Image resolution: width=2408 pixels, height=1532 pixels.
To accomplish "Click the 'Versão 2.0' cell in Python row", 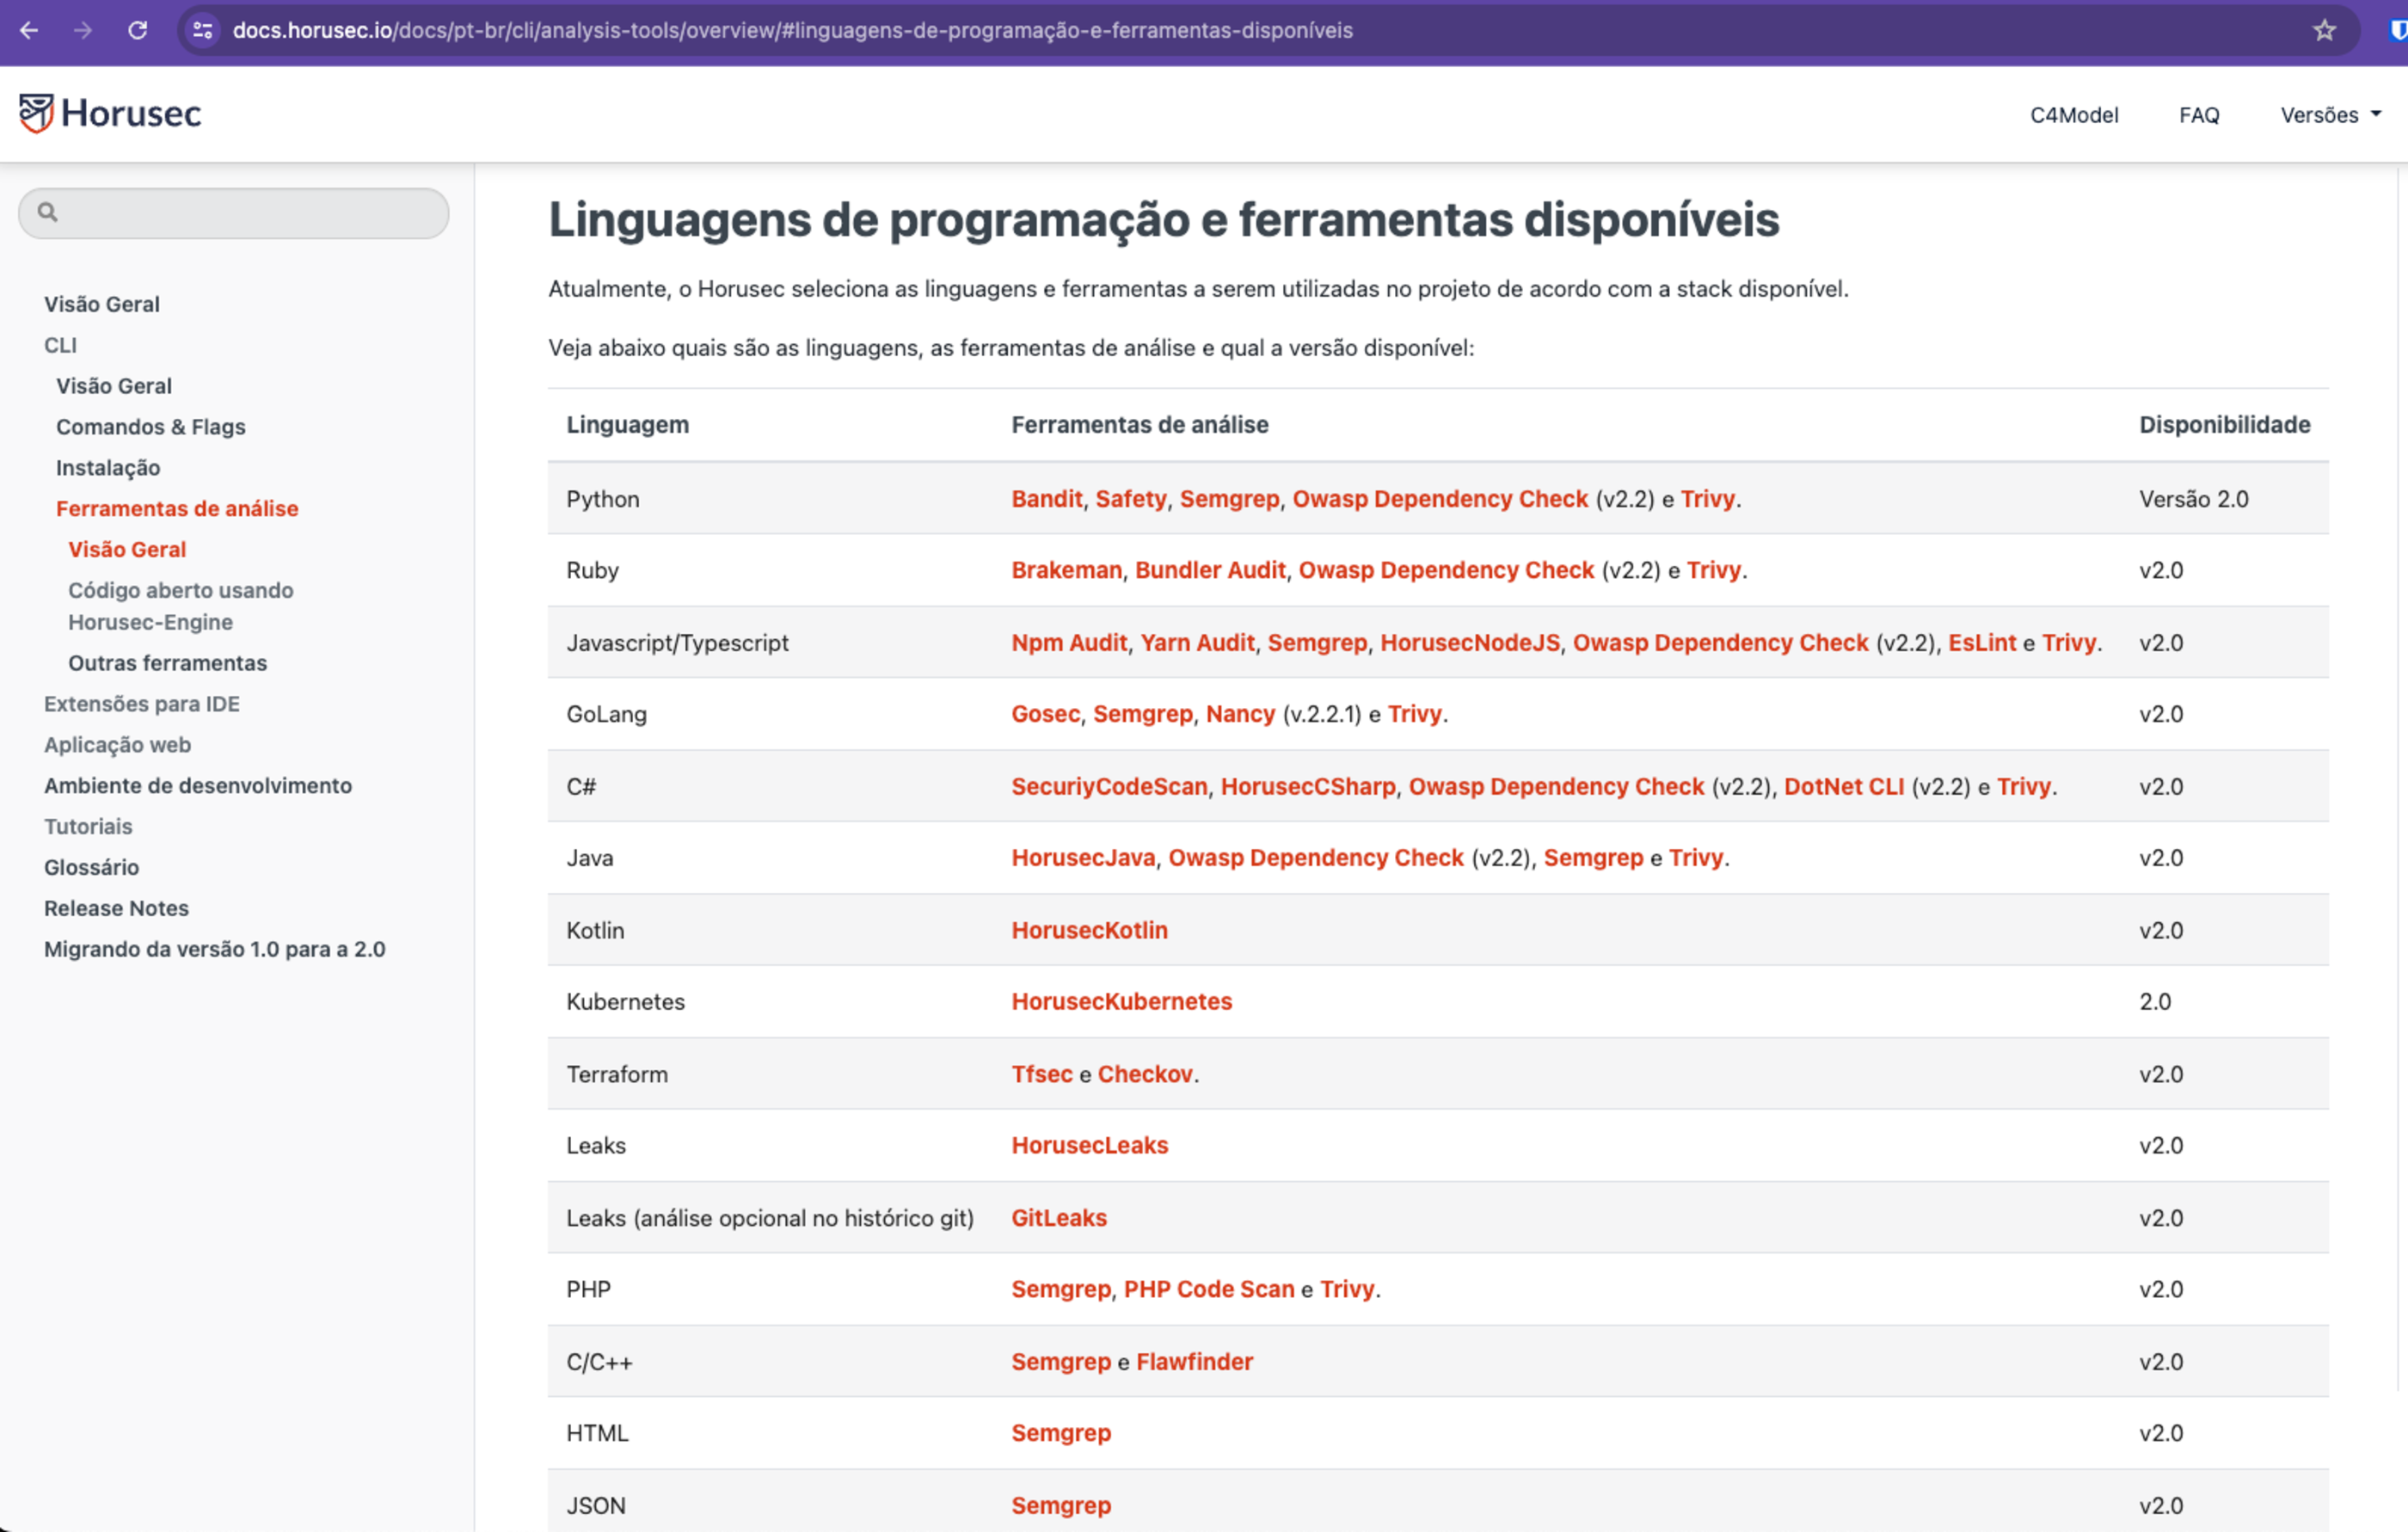I will [x=2194, y=499].
